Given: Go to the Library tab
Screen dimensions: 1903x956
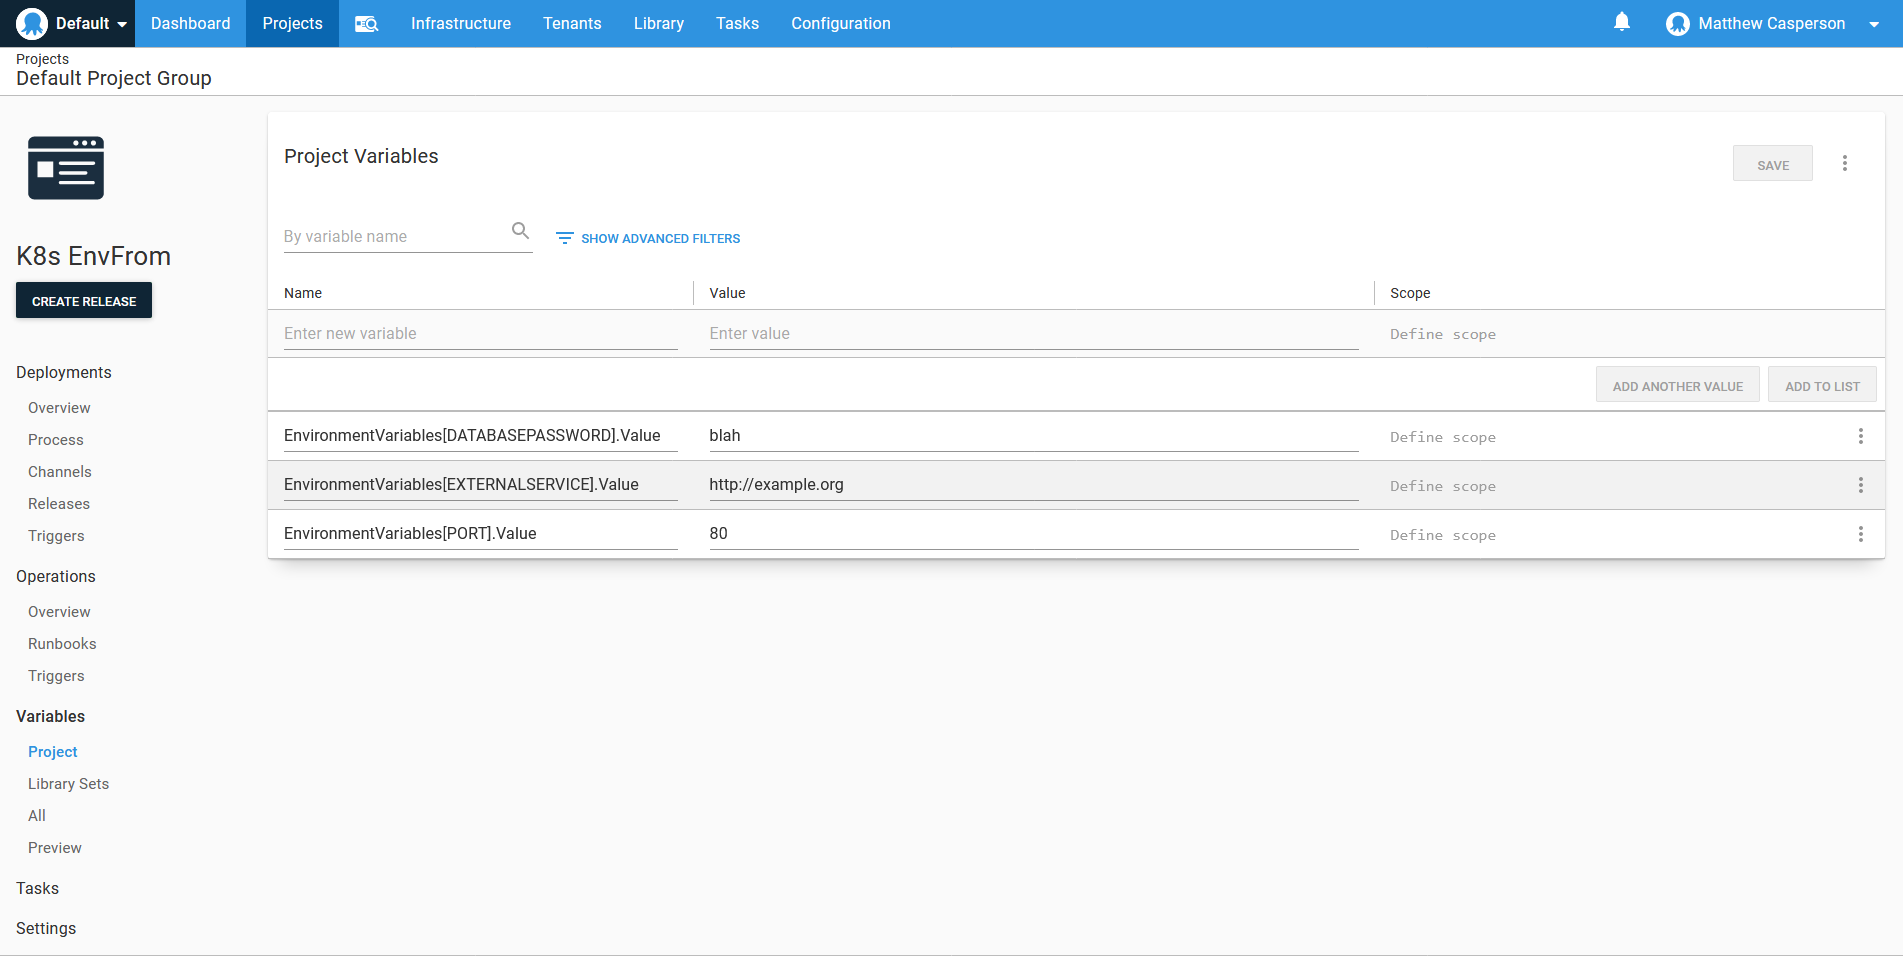Looking at the screenshot, I should 658,23.
